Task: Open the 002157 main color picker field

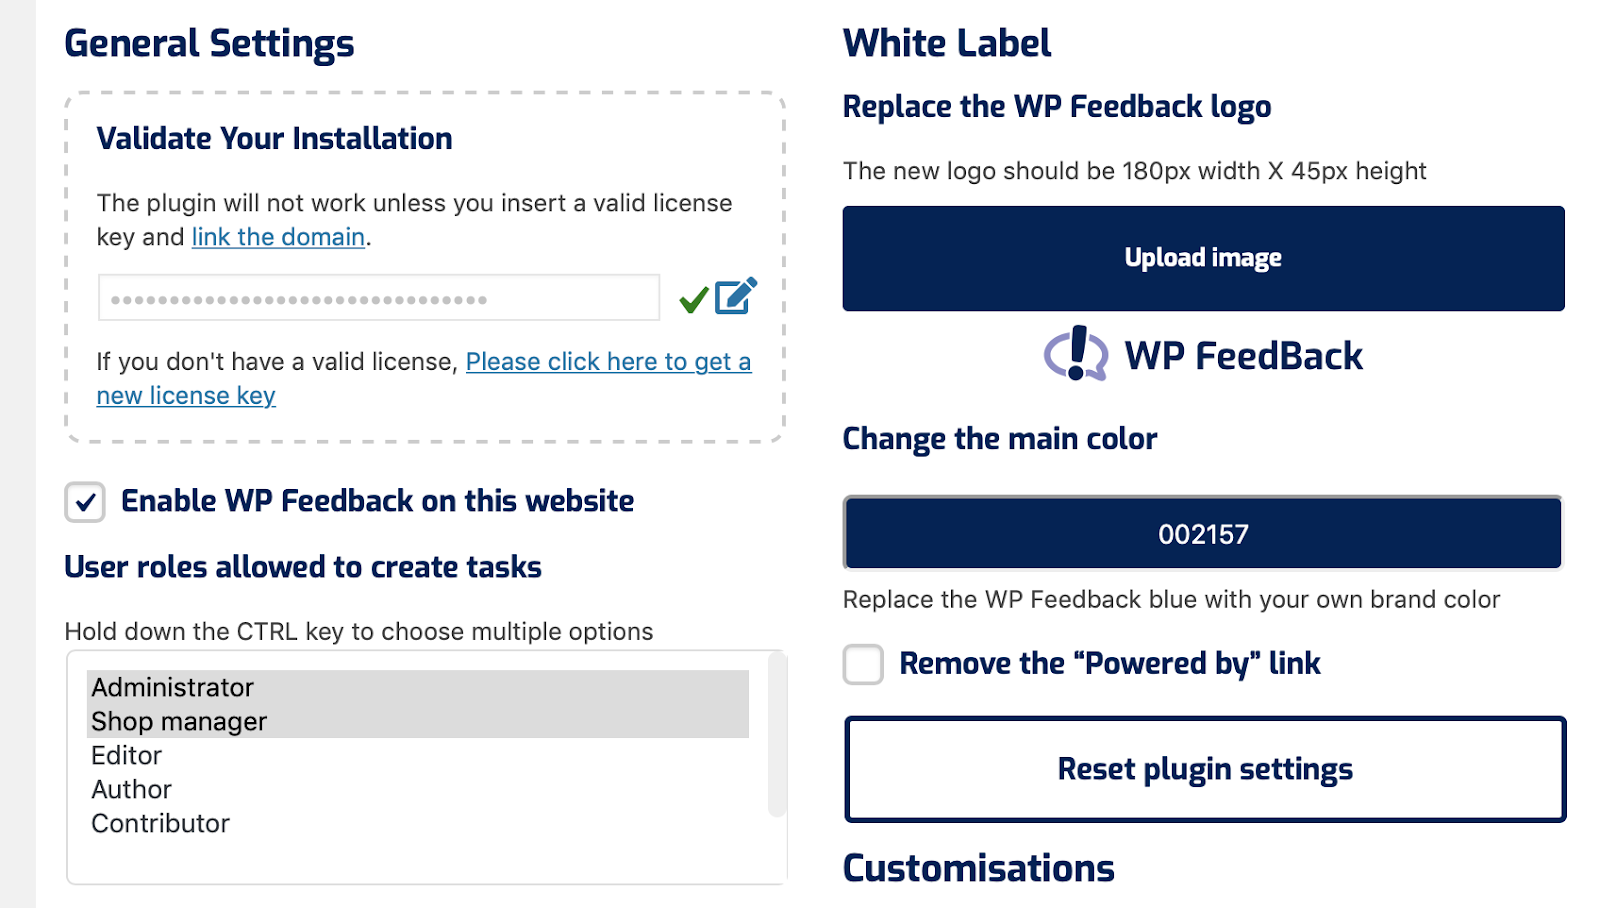Action: (1203, 534)
